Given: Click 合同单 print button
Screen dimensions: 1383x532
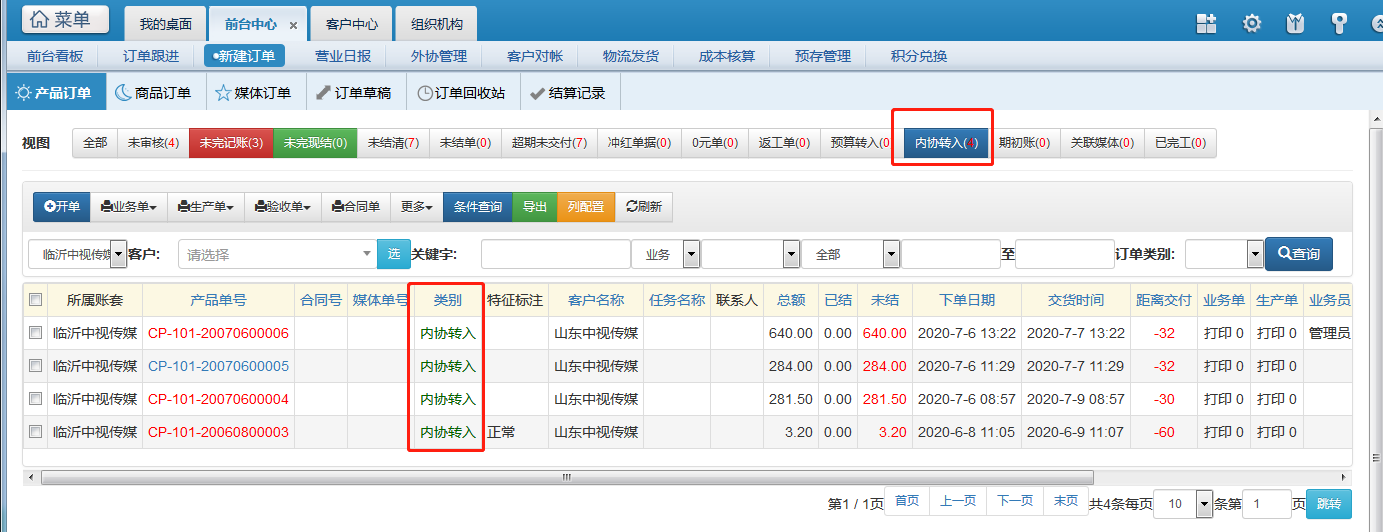Looking at the screenshot, I should pyautogui.click(x=355, y=207).
